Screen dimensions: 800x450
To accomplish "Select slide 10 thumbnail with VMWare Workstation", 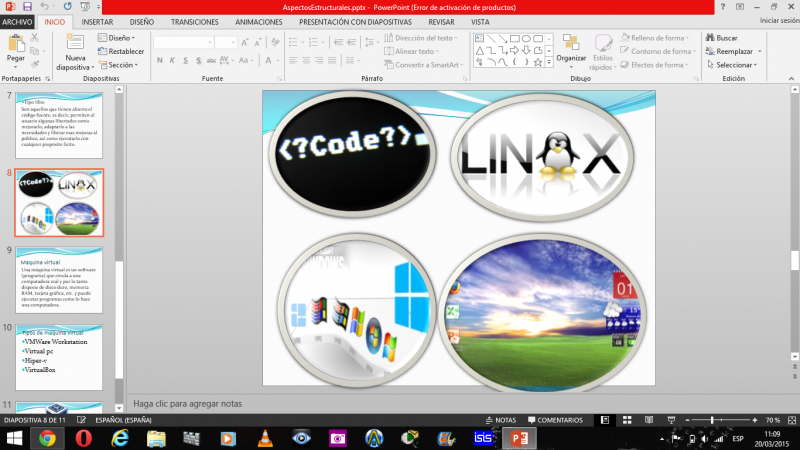I will (59, 357).
